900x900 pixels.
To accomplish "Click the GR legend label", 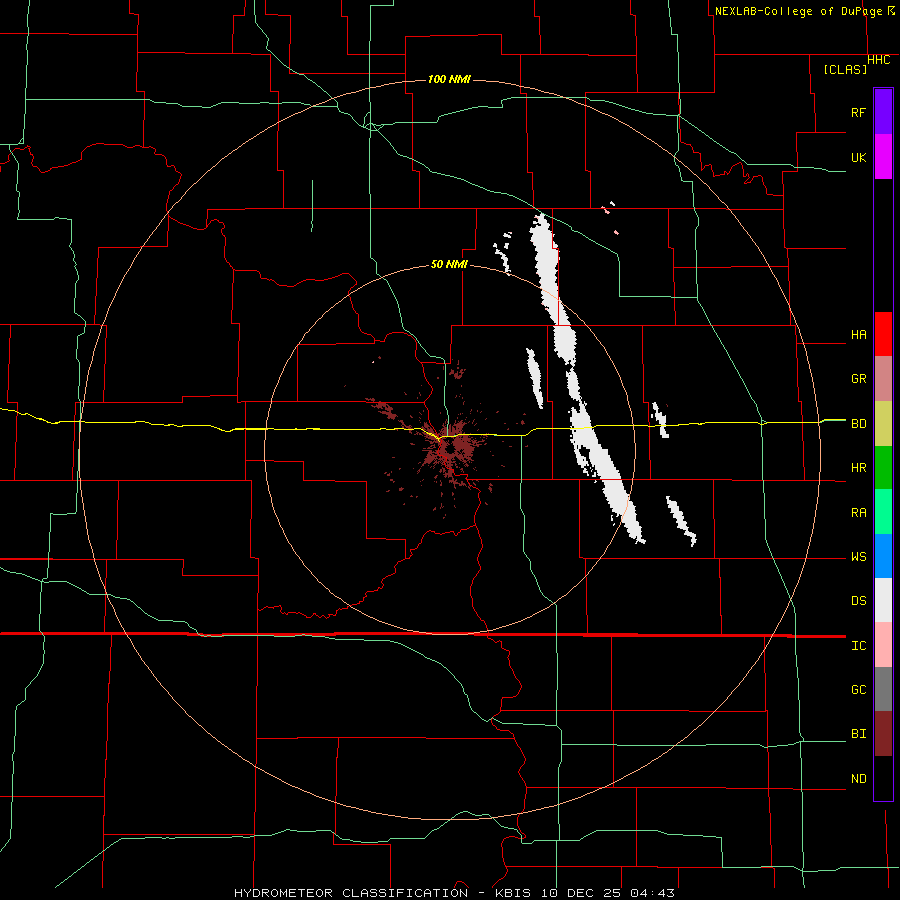I will pos(858,379).
